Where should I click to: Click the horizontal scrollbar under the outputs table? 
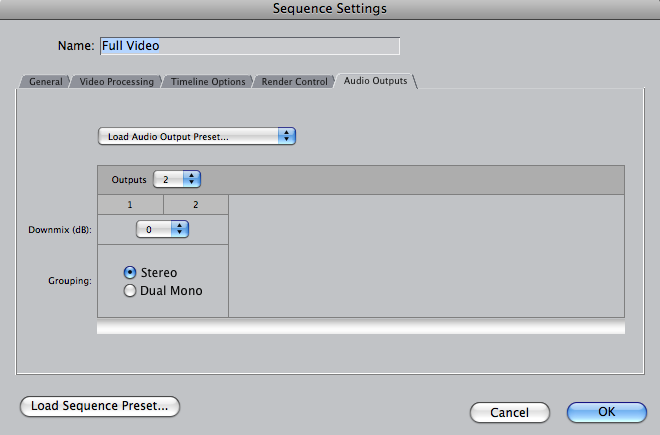(x=361, y=327)
